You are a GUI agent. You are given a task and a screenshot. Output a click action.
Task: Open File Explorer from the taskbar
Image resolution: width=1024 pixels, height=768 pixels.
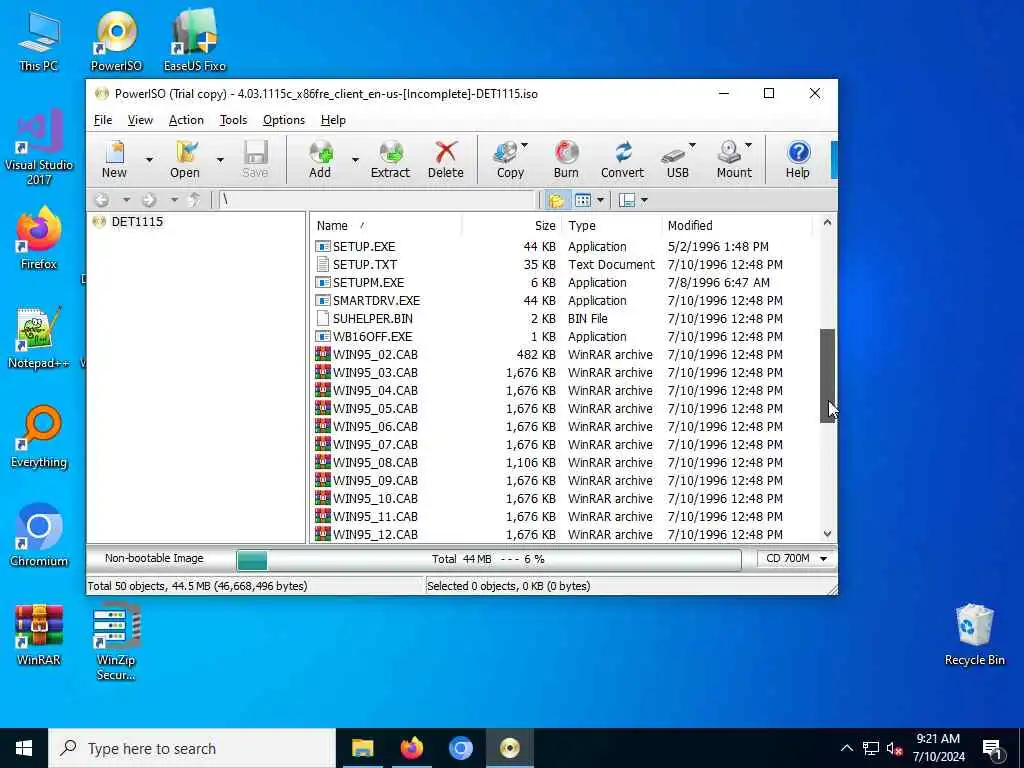tap(362, 748)
